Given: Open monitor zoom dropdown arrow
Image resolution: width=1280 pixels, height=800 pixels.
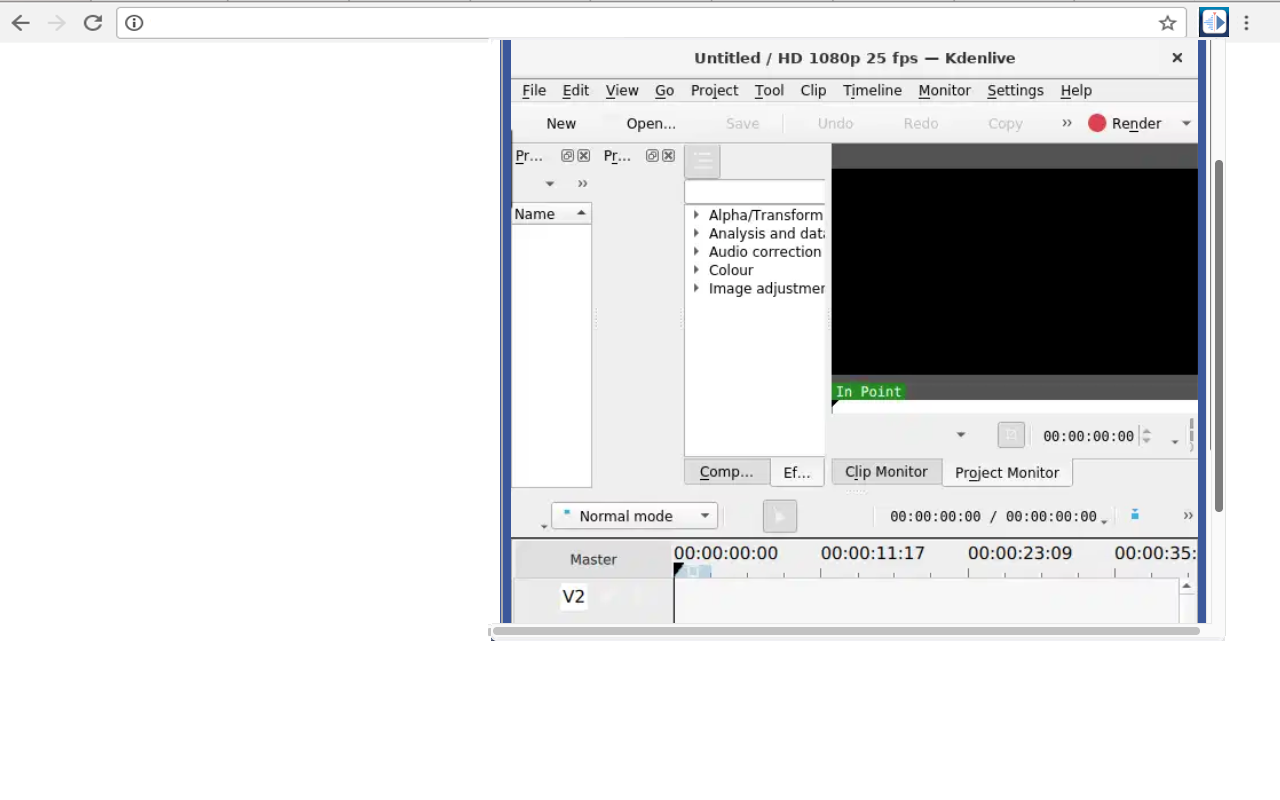Looking at the screenshot, I should click(961, 435).
